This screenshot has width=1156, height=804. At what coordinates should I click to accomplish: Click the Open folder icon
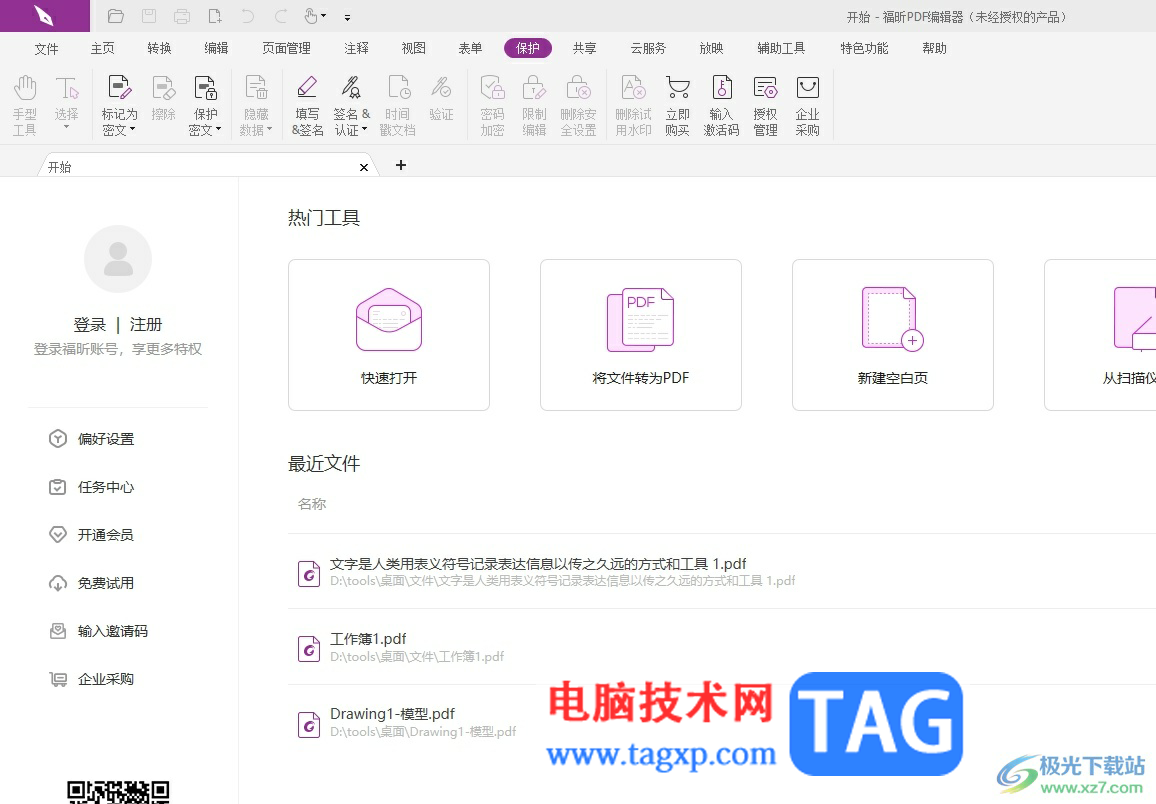click(x=116, y=16)
